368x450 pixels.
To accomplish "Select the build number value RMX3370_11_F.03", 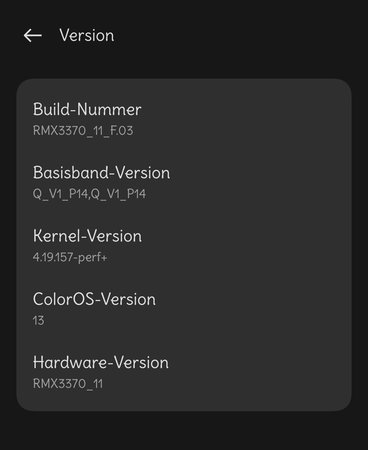I will click(x=83, y=130).
